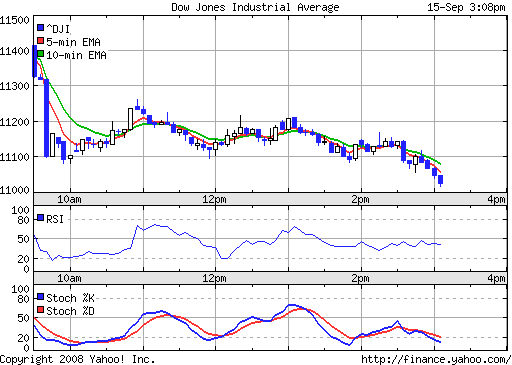This screenshot has width=512, height=365.
Task: Click the blue ^DJI legend swatch
Action: click(41, 28)
